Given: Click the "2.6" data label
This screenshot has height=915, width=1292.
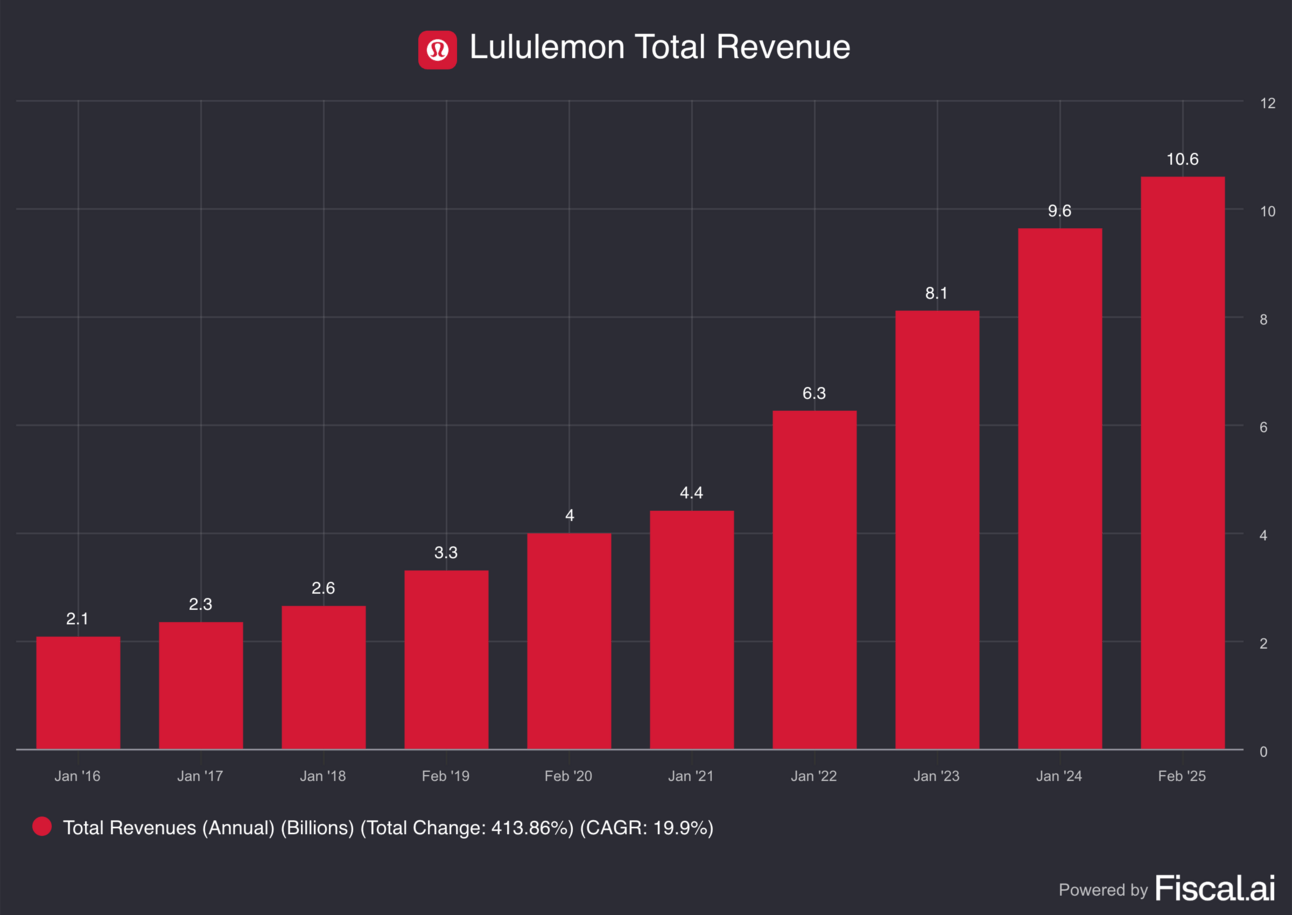Looking at the screenshot, I should (x=323, y=588).
